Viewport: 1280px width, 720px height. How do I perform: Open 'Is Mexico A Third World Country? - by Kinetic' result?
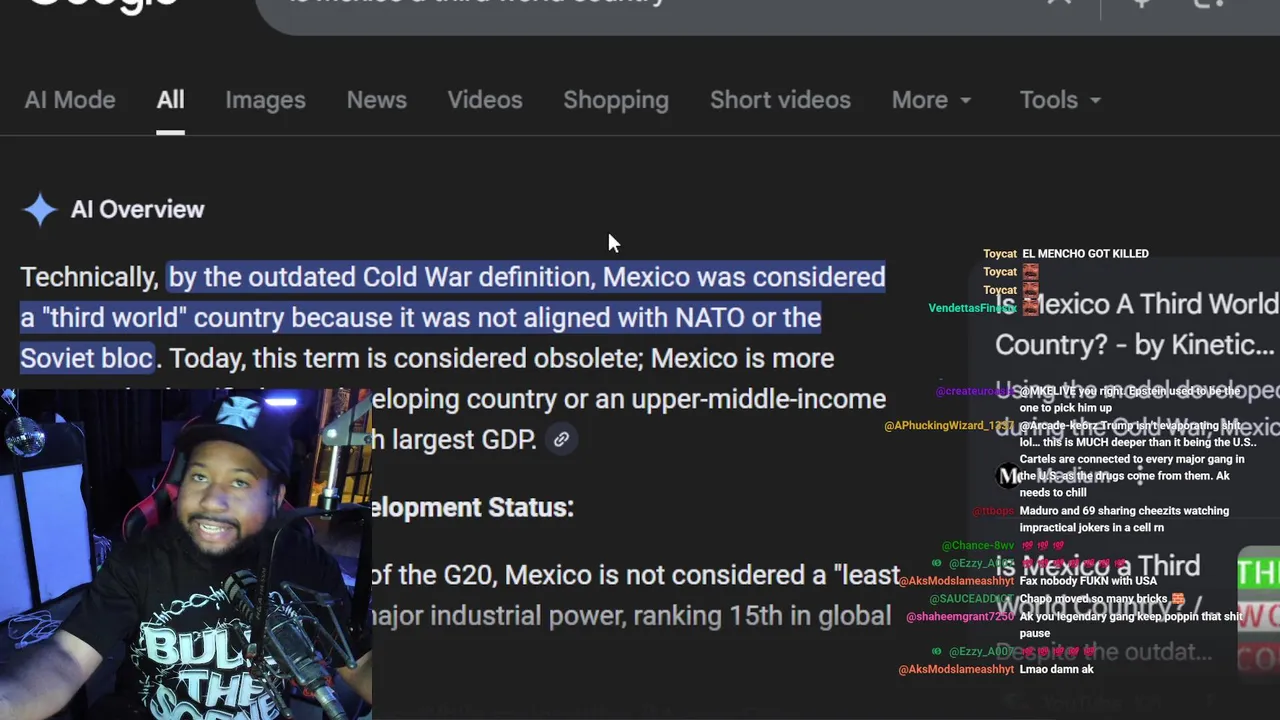[1136, 324]
